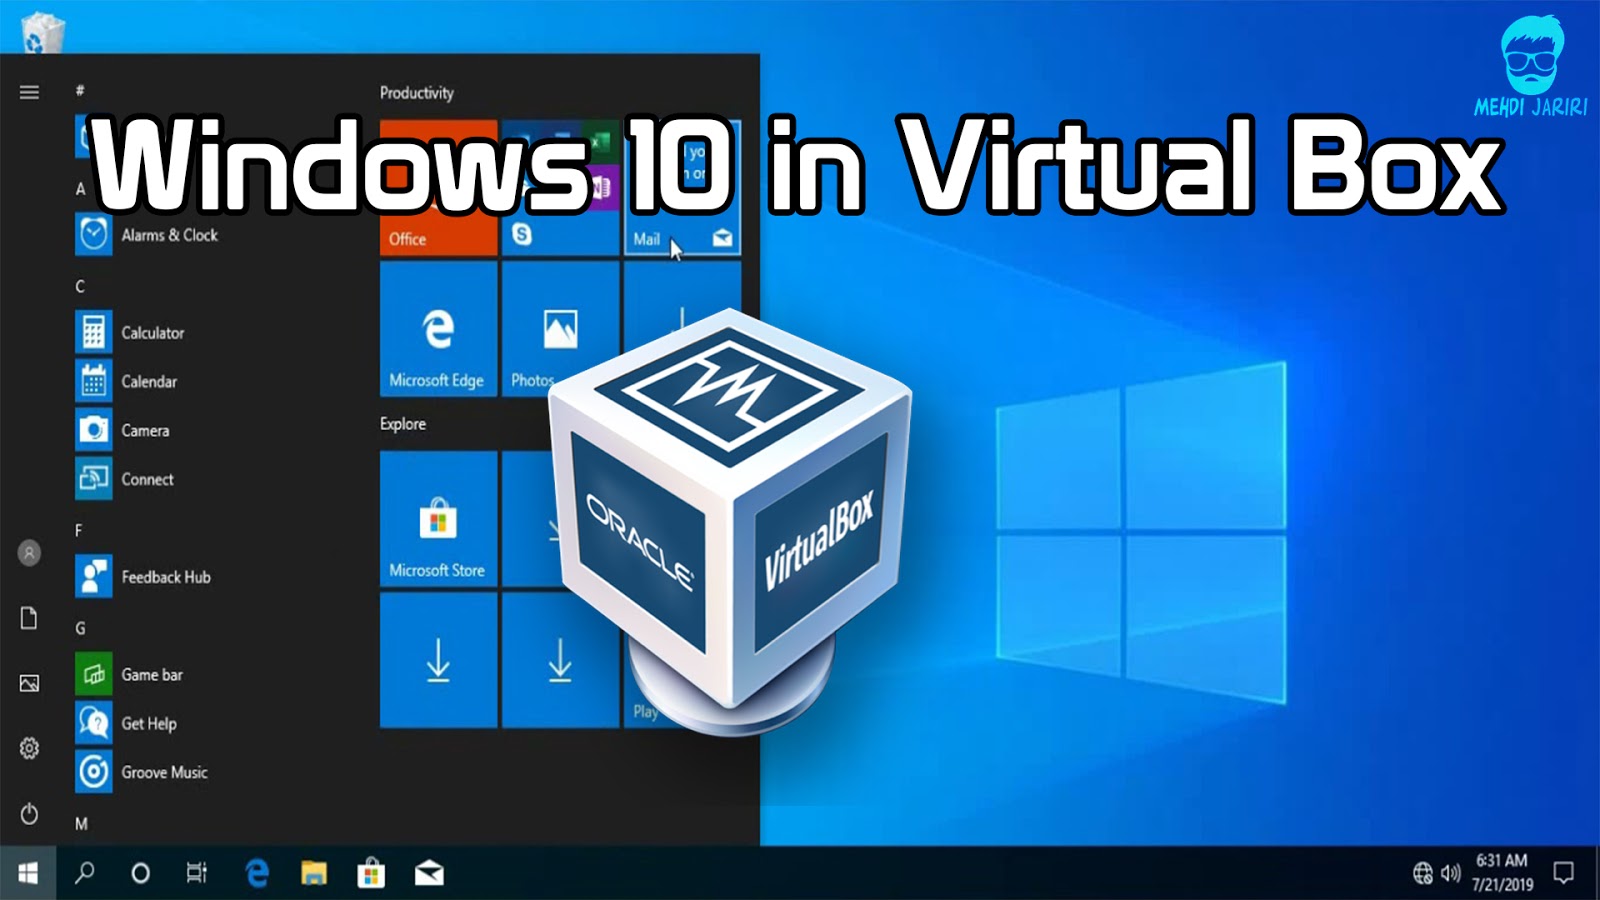The height and width of the screenshot is (900, 1600).
Task: Click the network globe tray icon
Action: pos(1422,873)
